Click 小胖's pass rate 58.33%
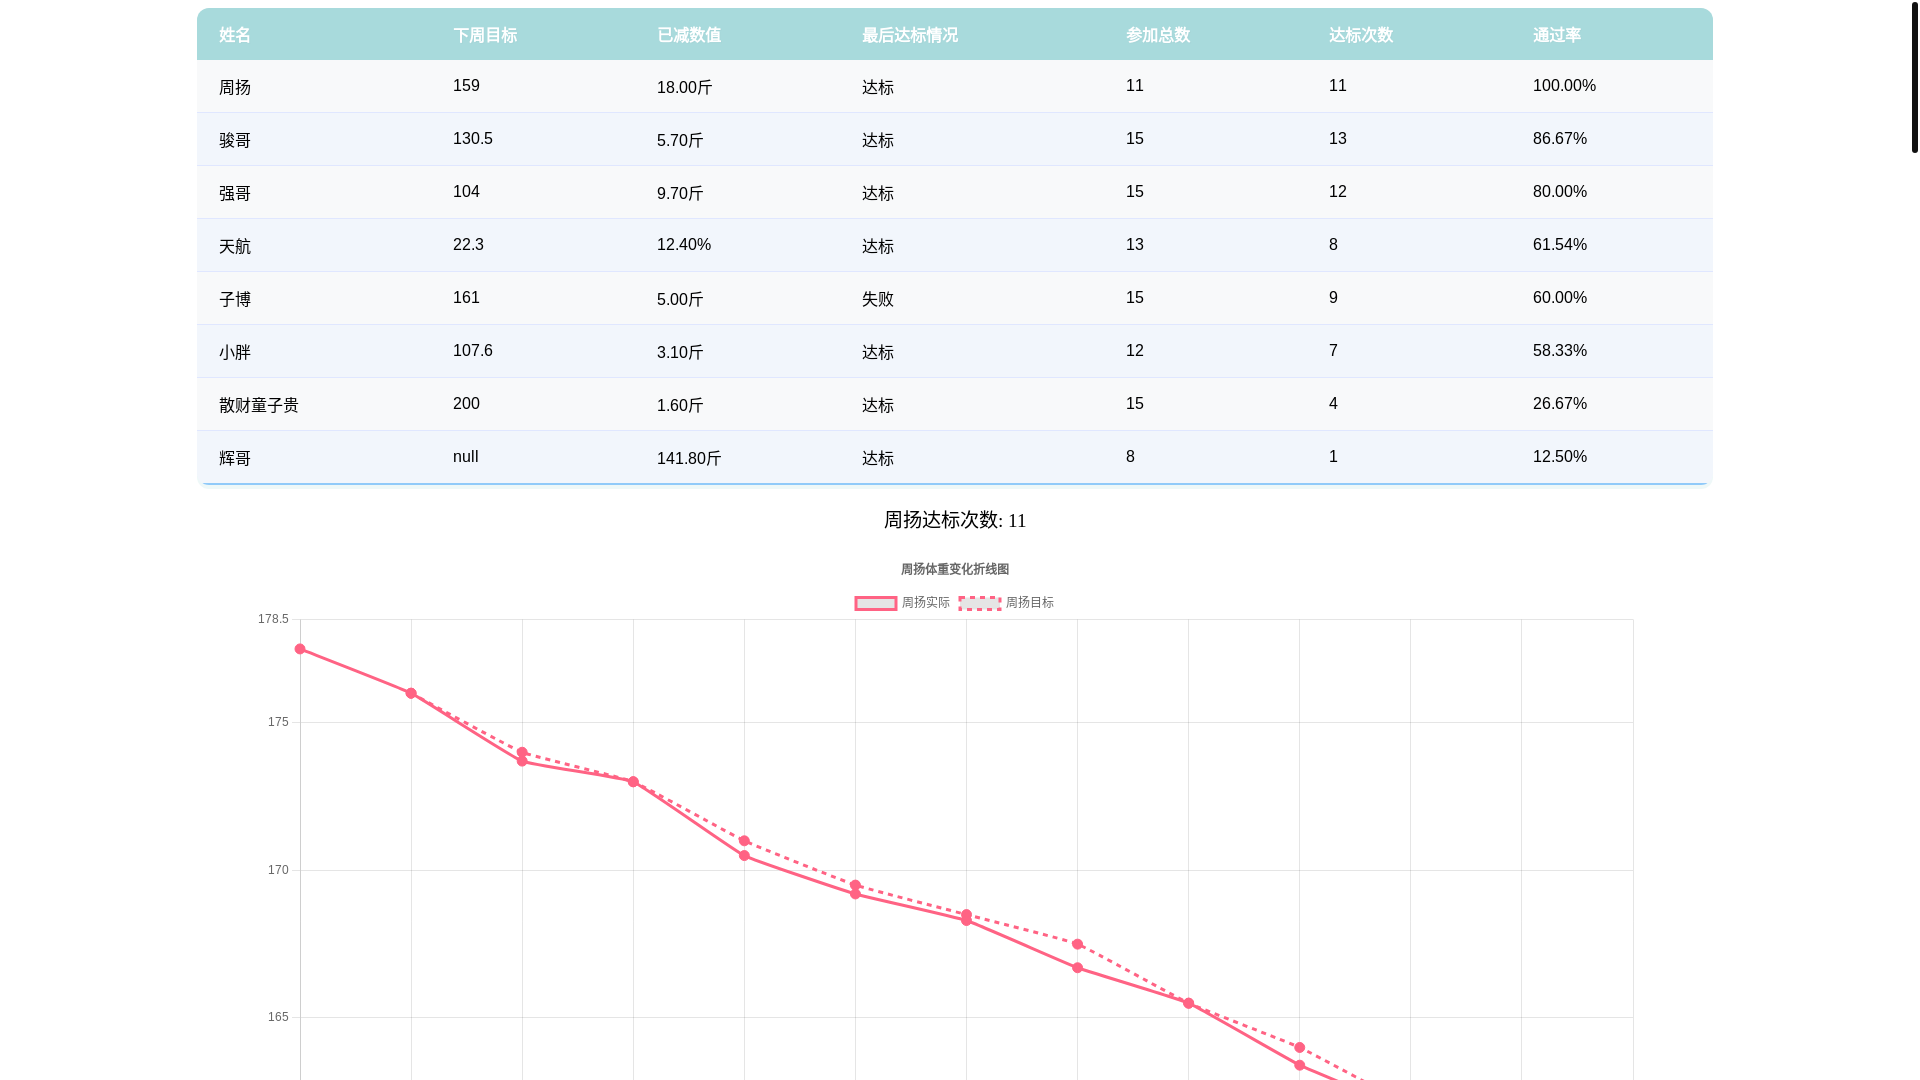 pyautogui.click(x=1560, y=351)
